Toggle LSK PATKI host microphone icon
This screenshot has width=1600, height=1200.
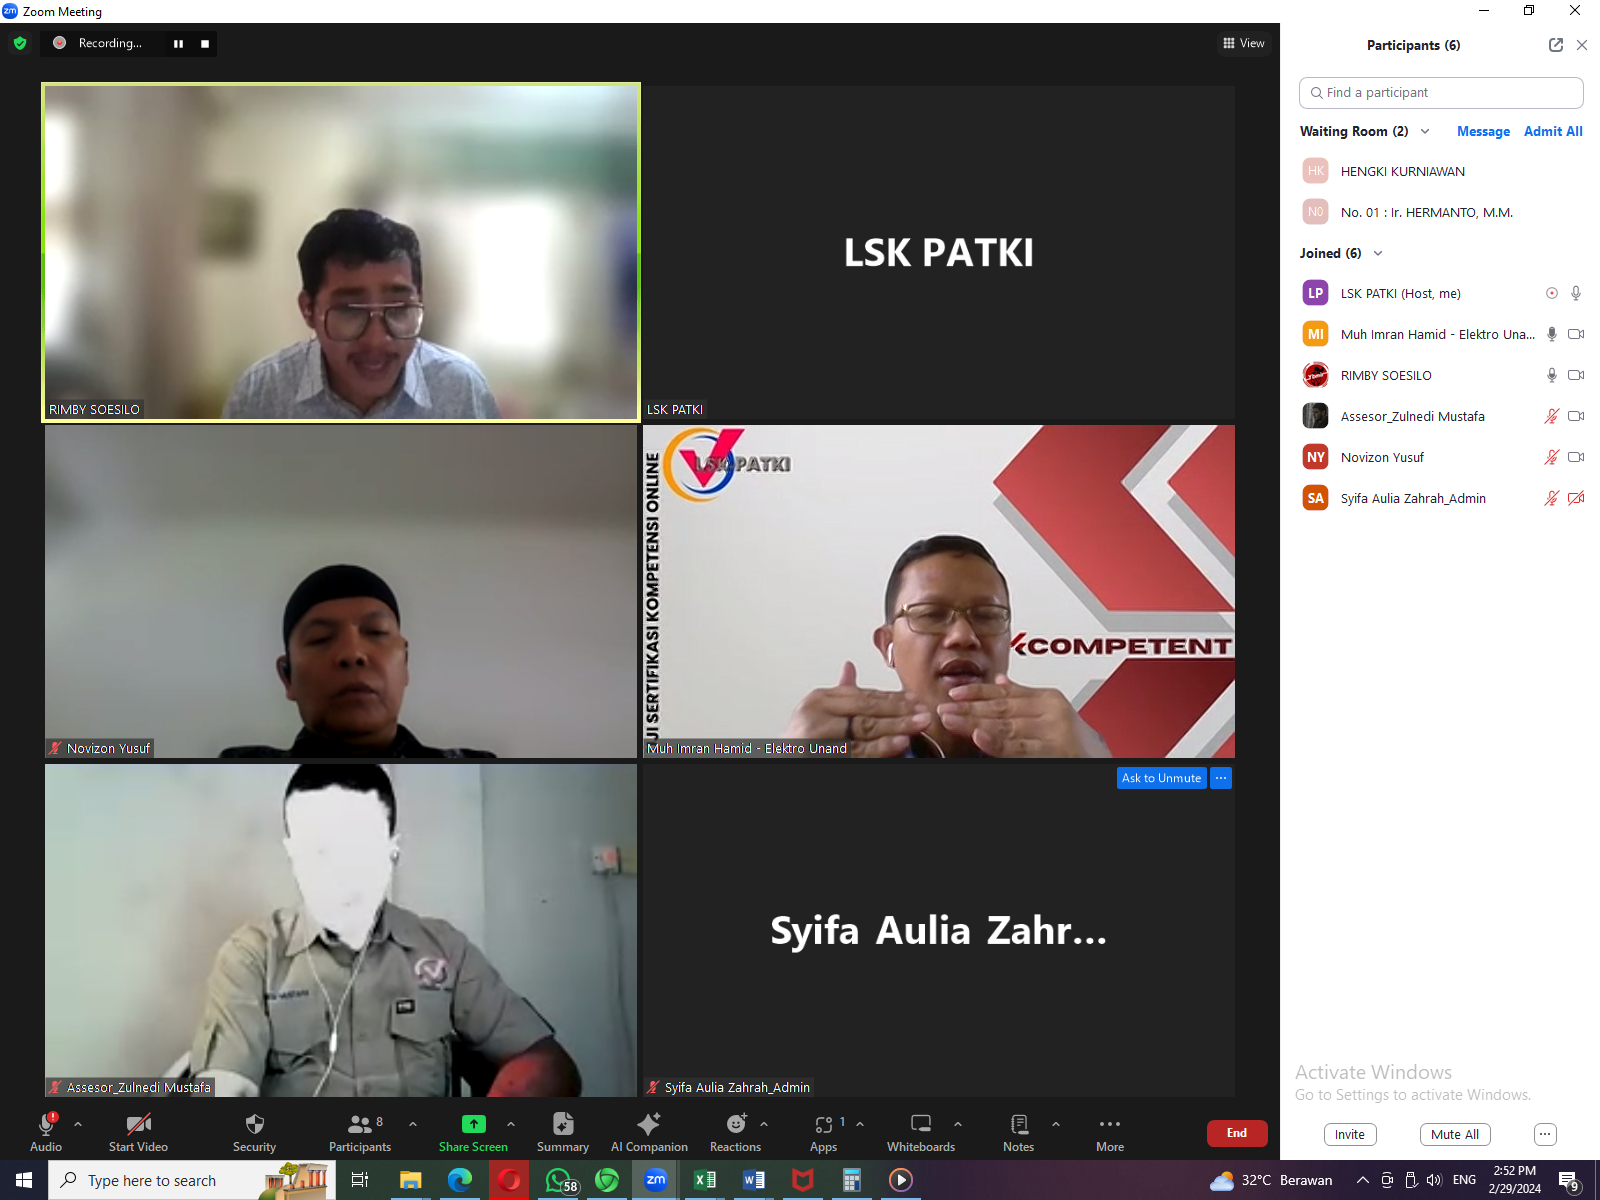coord(1576,293)
